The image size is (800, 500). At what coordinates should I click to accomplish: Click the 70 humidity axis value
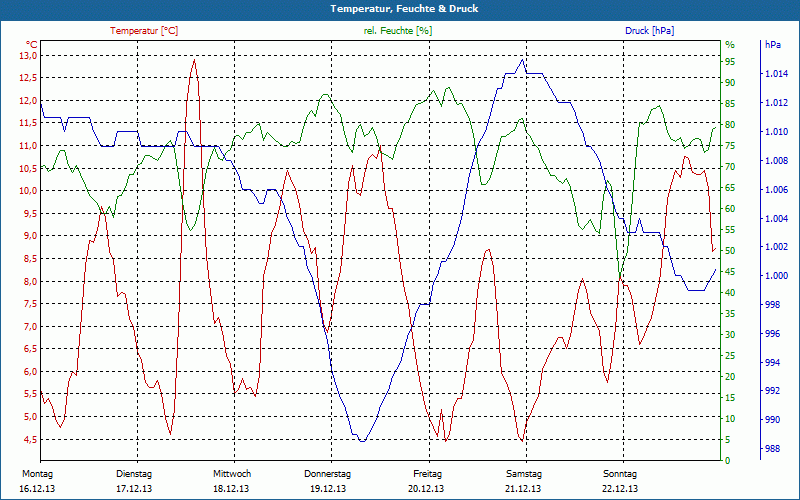pos(730,167)
